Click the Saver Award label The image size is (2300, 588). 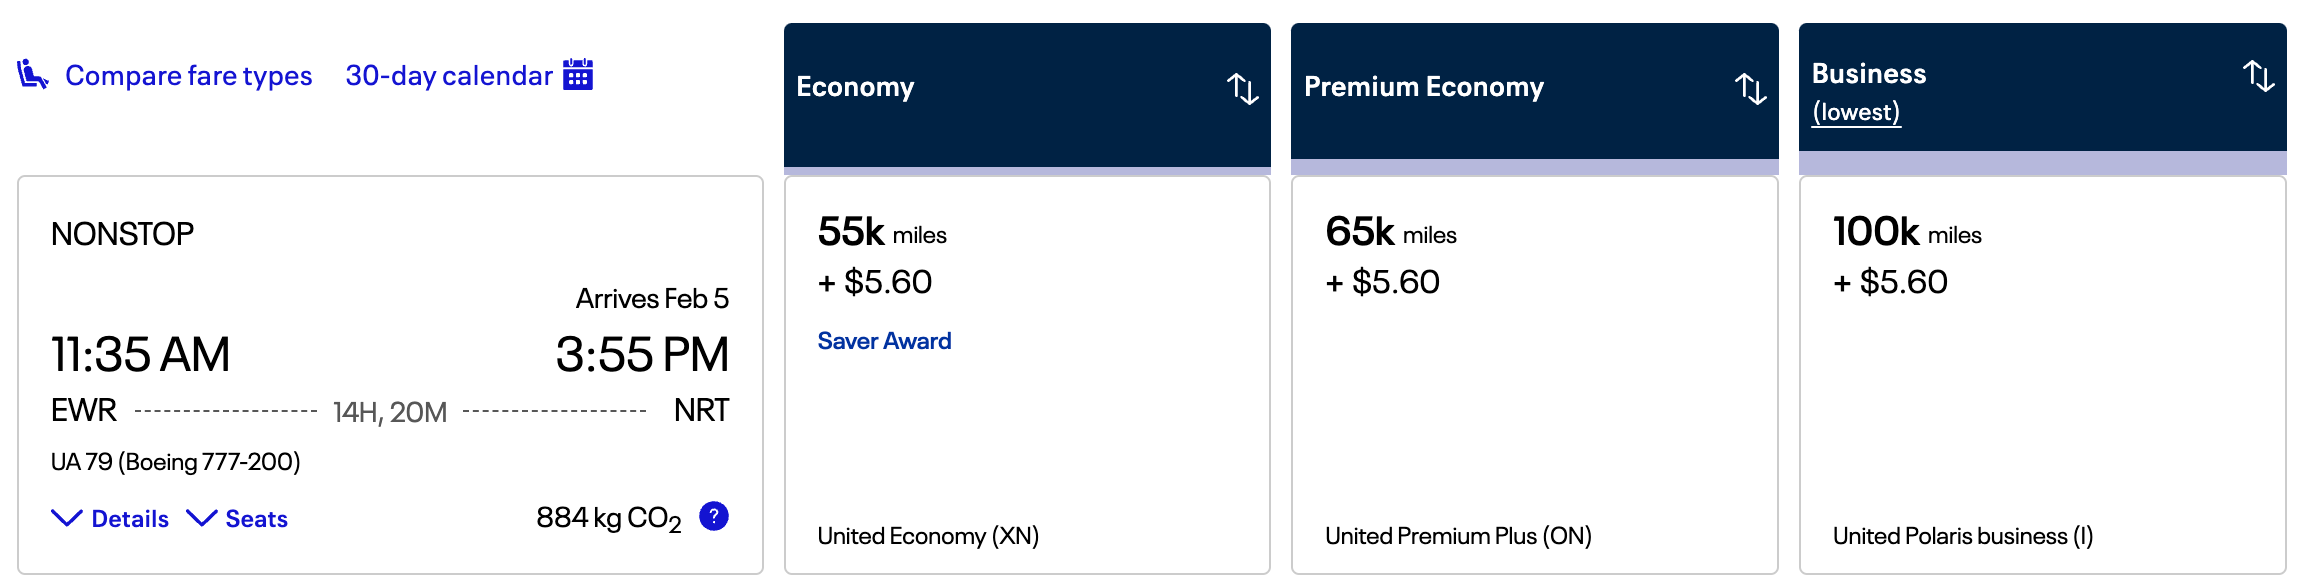pos(884,341)
